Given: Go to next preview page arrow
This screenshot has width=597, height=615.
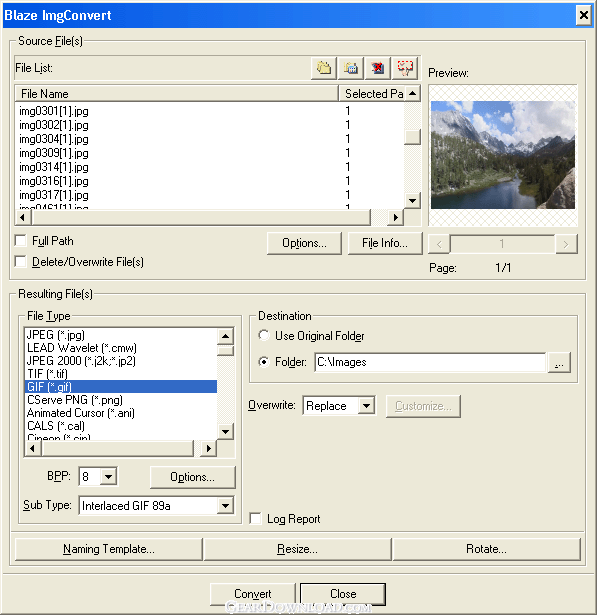Looking at the screenshot, I should (x=566, y=244).
